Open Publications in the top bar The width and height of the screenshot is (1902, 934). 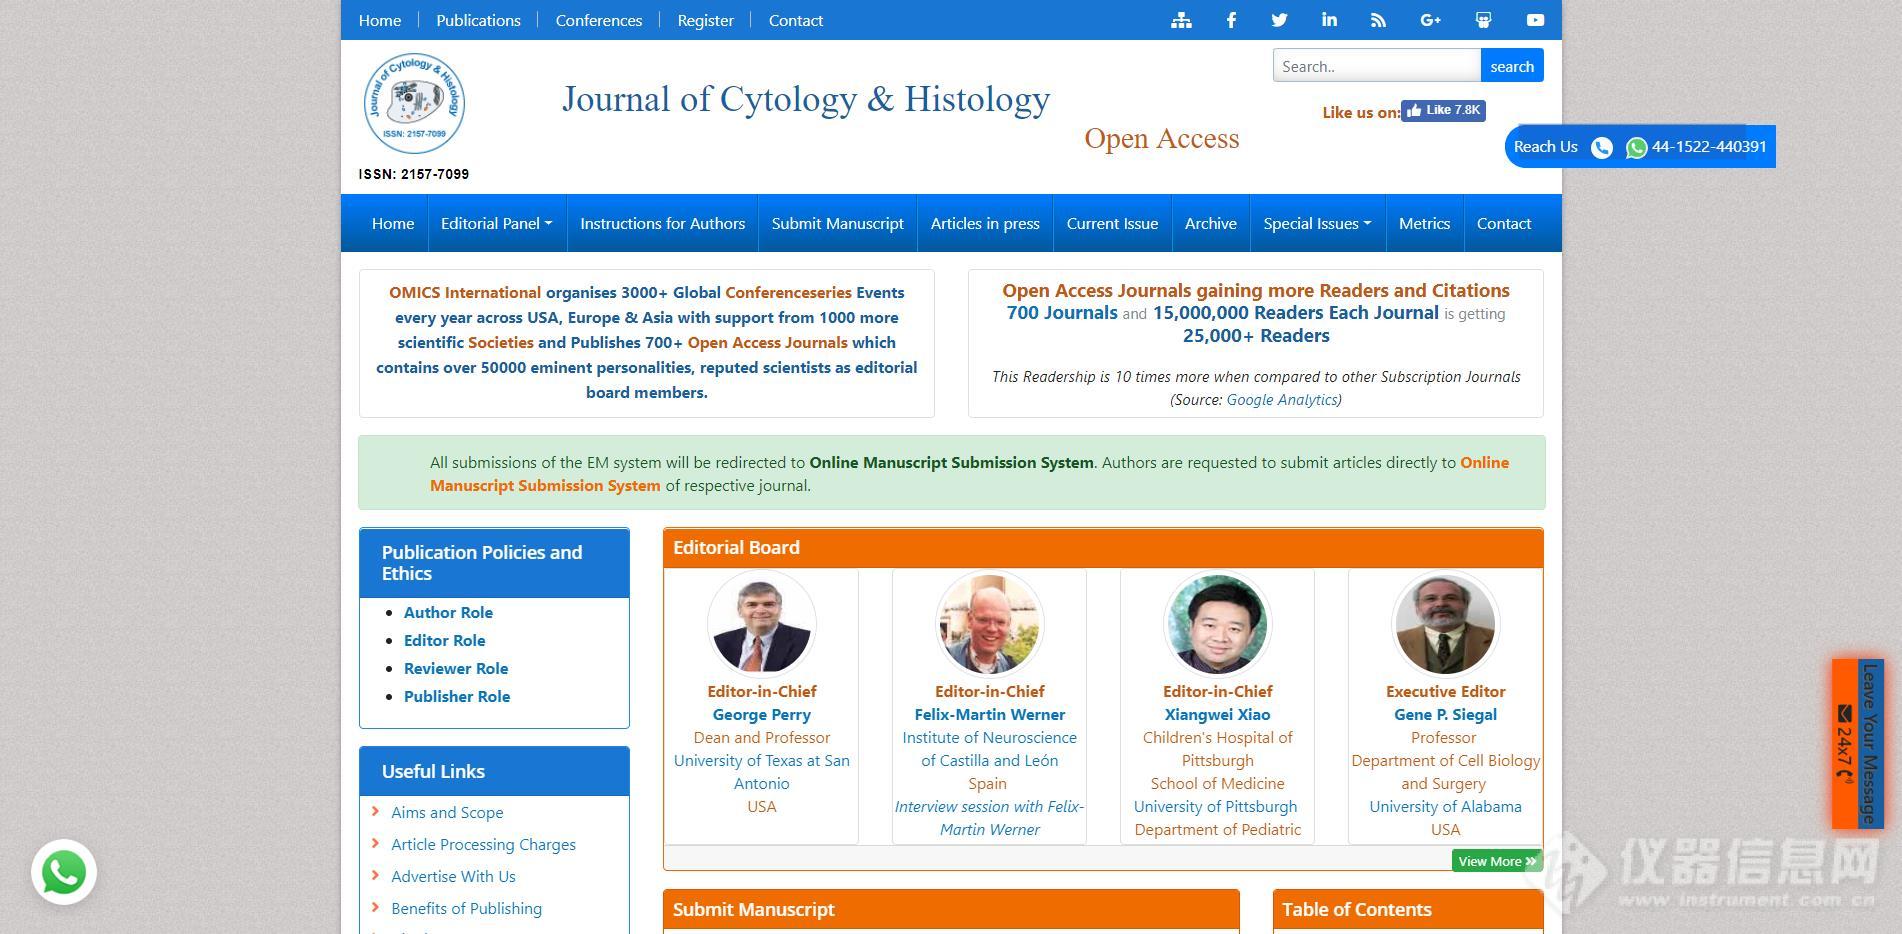point(479,20)
